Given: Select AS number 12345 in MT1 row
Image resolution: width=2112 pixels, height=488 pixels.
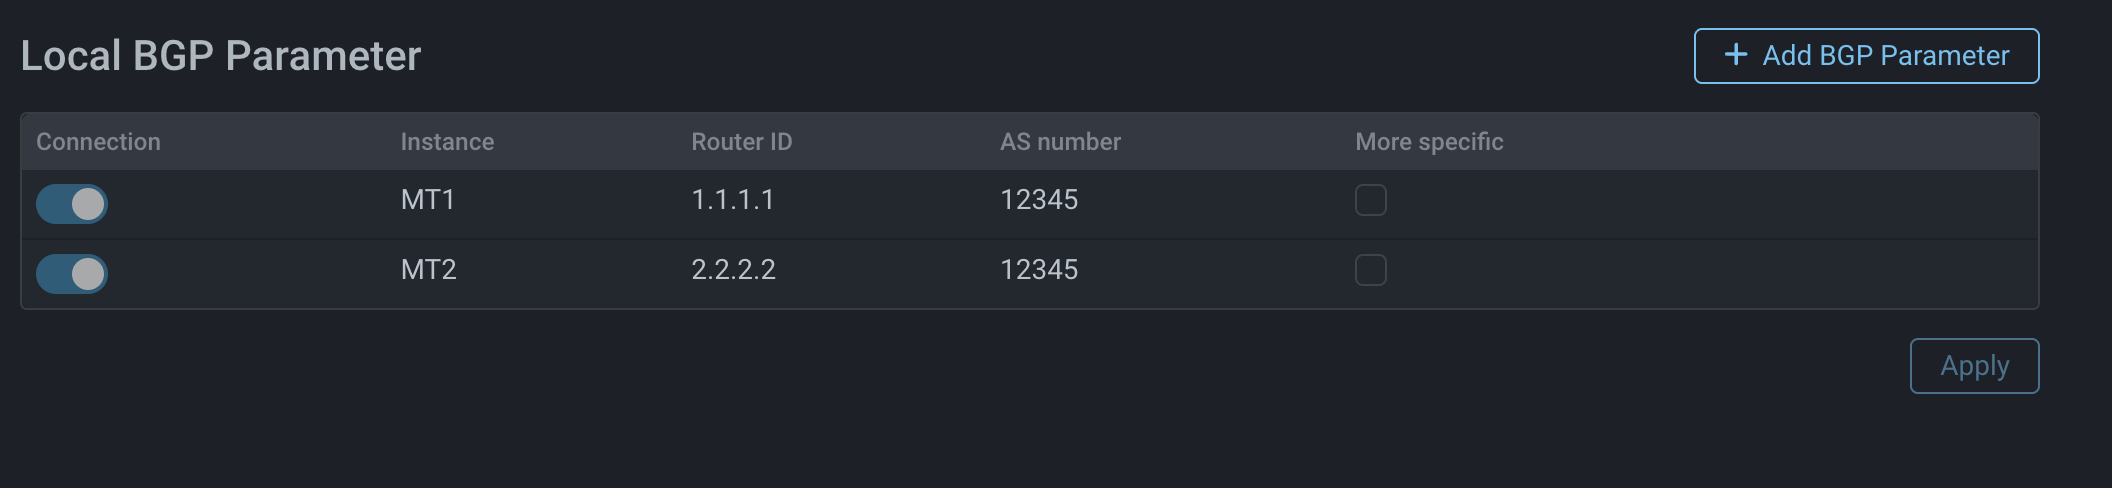Looking at the screenshot, I should 1039,200.
